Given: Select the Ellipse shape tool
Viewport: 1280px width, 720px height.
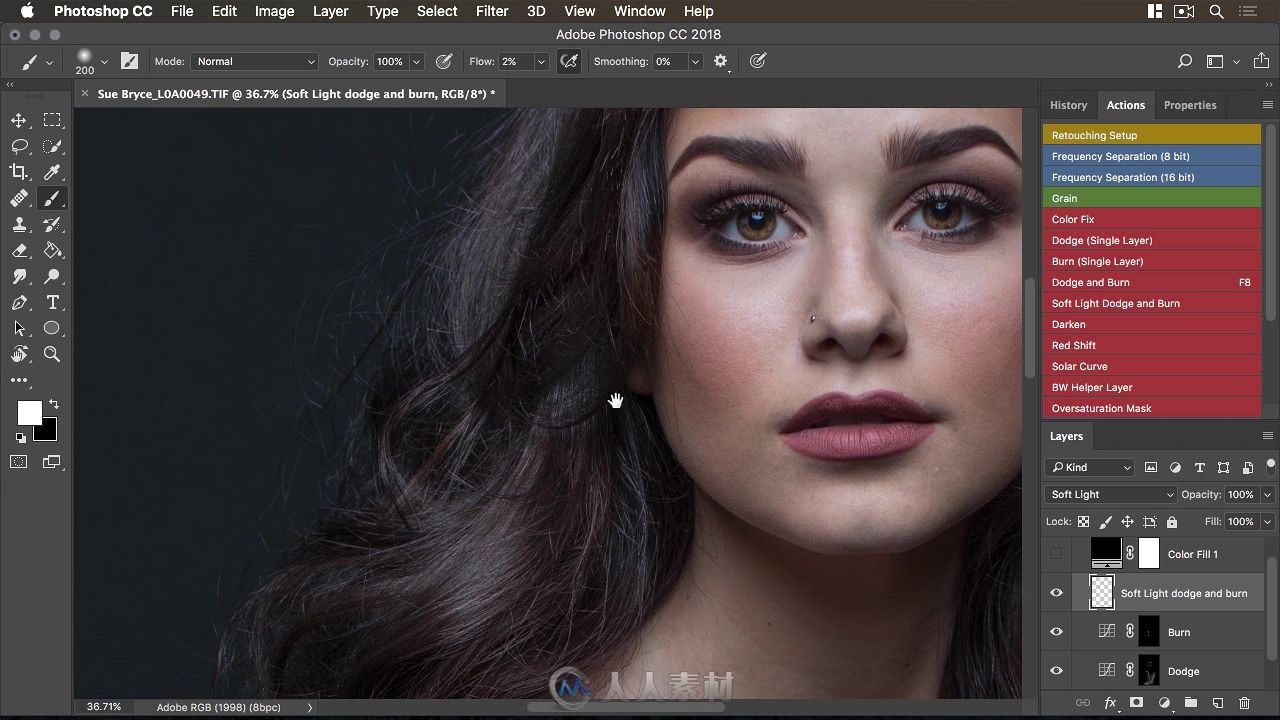Looking at the screenshot, I should tap(52, 328).
